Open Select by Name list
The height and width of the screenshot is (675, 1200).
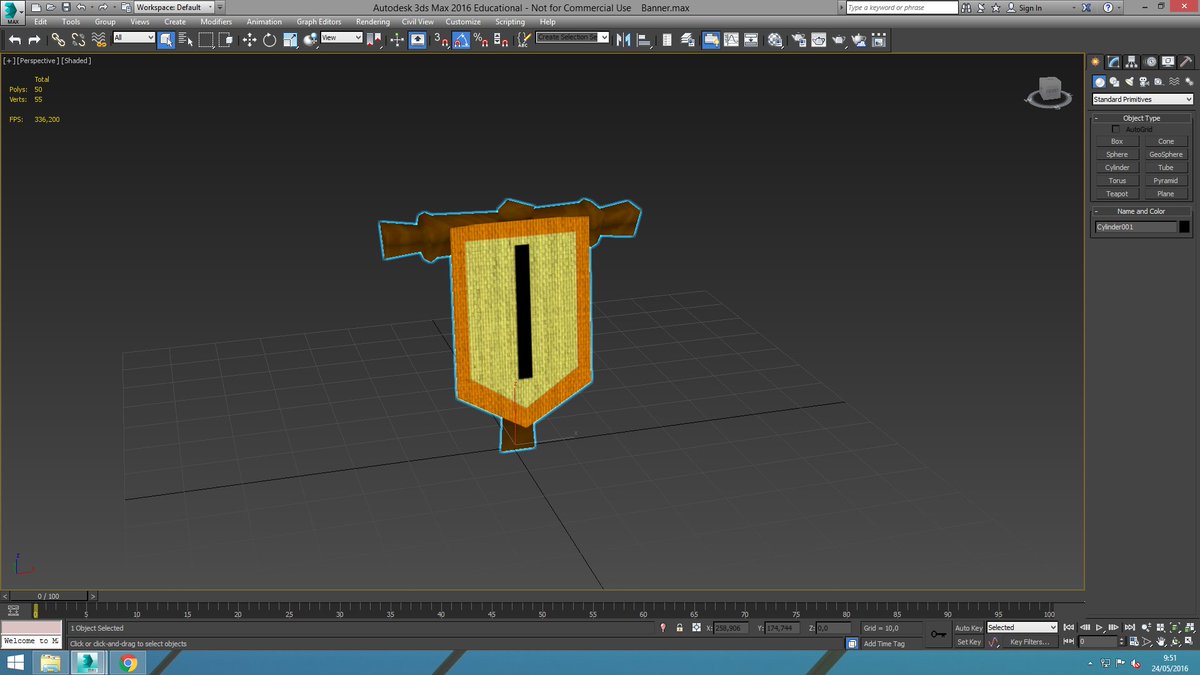[x=185, y=40]
